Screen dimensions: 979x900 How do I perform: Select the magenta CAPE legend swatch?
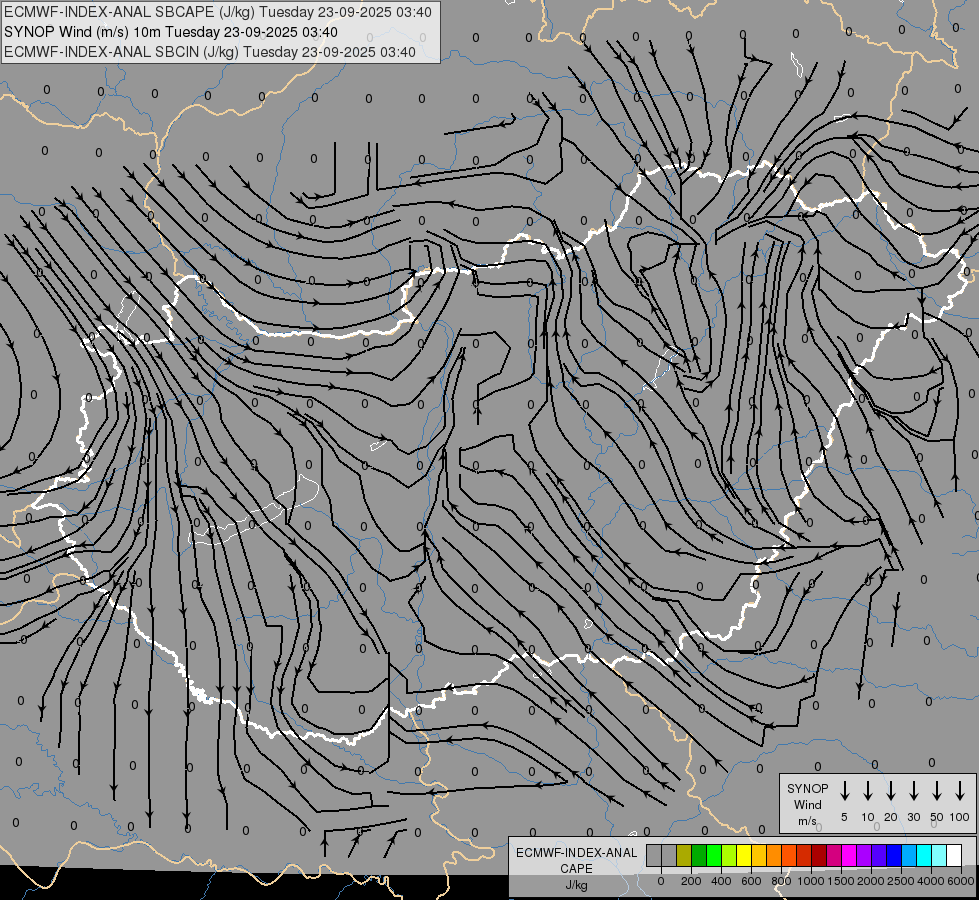click(850, 856)
